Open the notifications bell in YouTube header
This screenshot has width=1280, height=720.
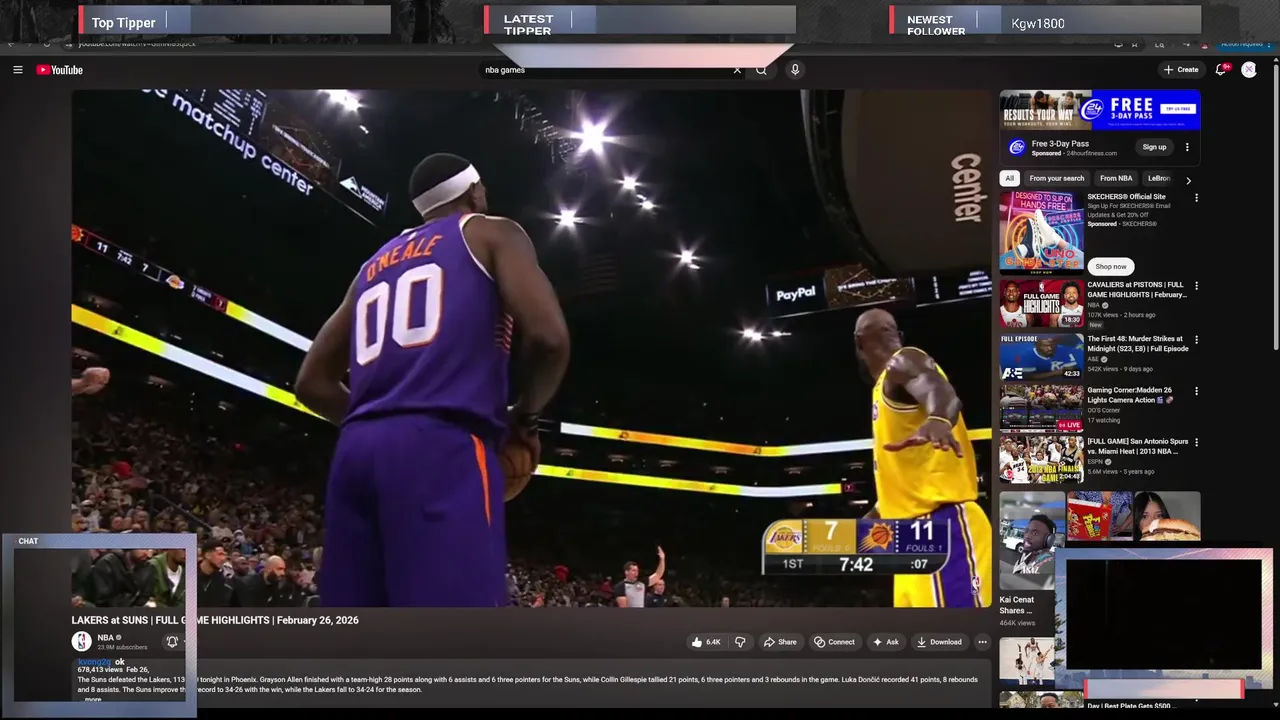coord(1221,70)
